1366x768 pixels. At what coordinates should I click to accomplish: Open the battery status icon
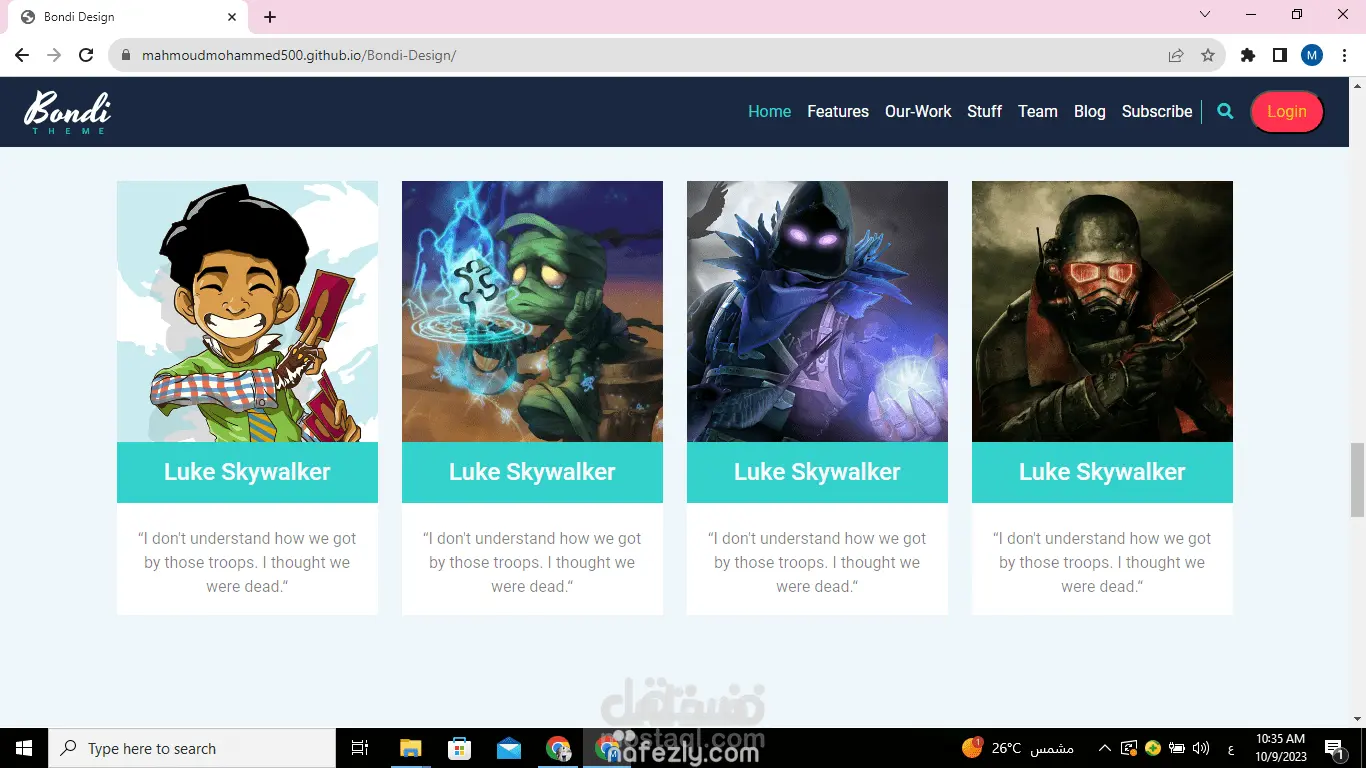[1177, 748]
